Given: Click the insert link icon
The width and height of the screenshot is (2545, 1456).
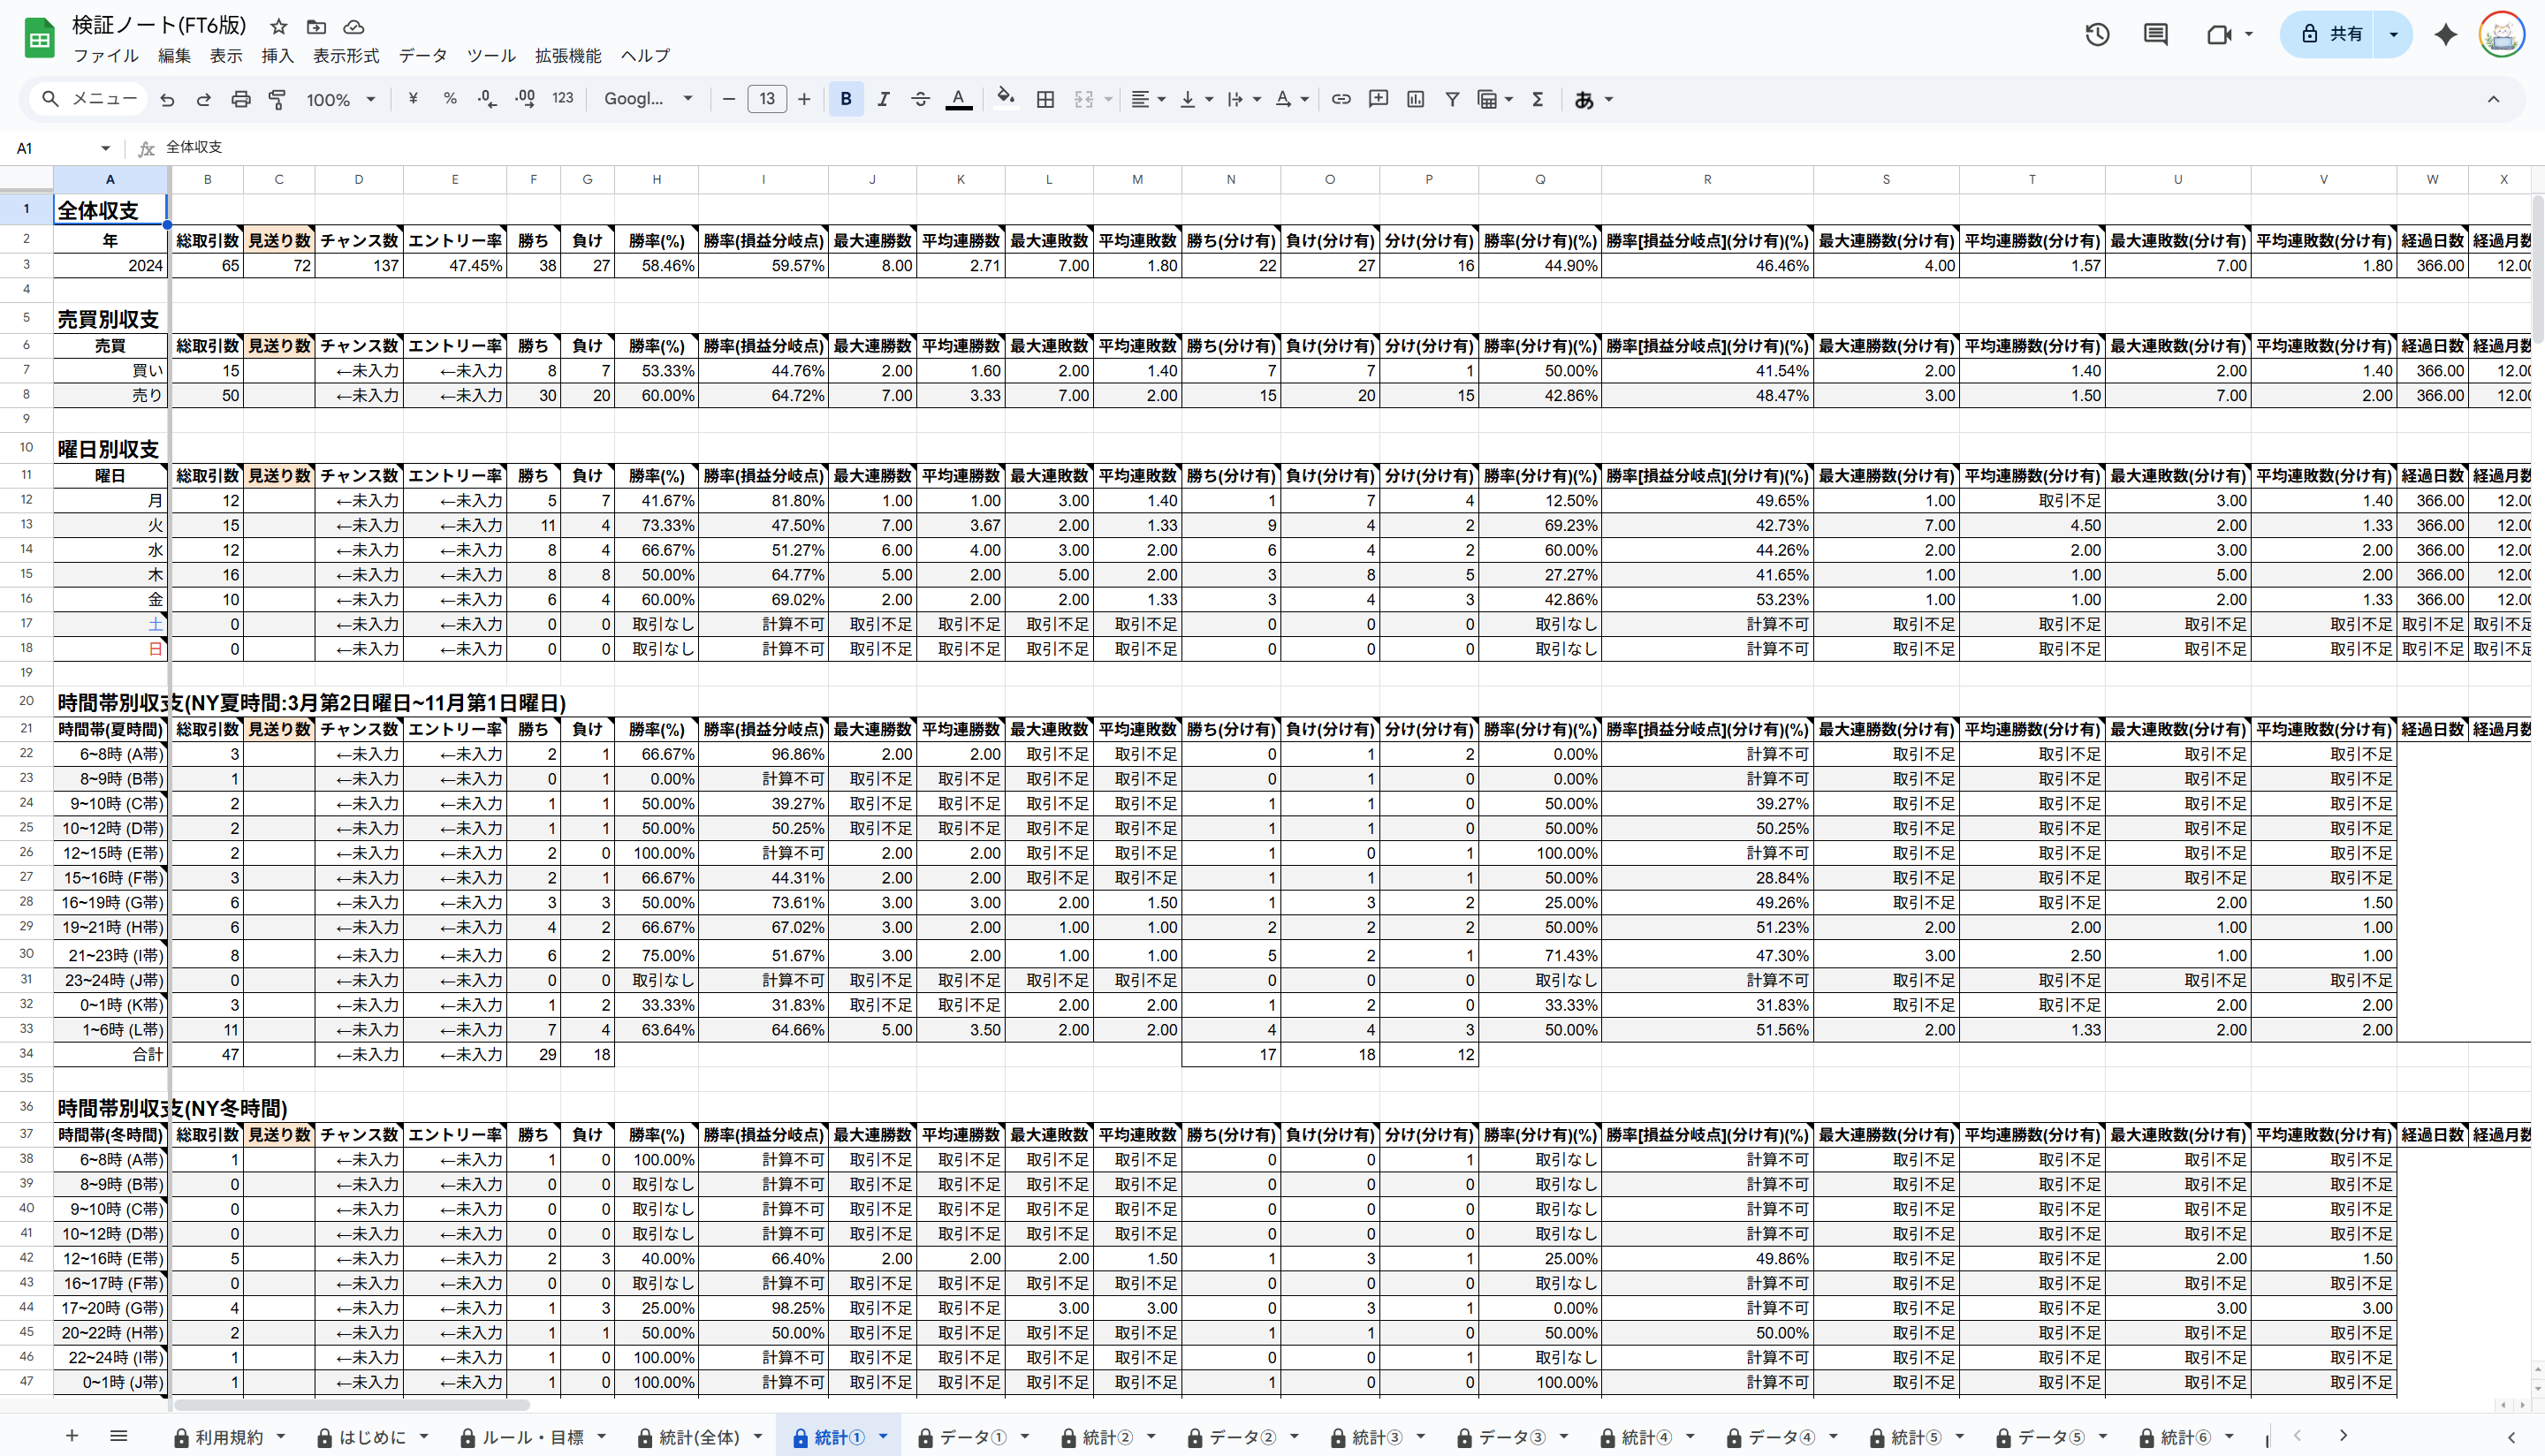Looking at the screenshot, I should pyautogui.click(x=1341, y=99).
